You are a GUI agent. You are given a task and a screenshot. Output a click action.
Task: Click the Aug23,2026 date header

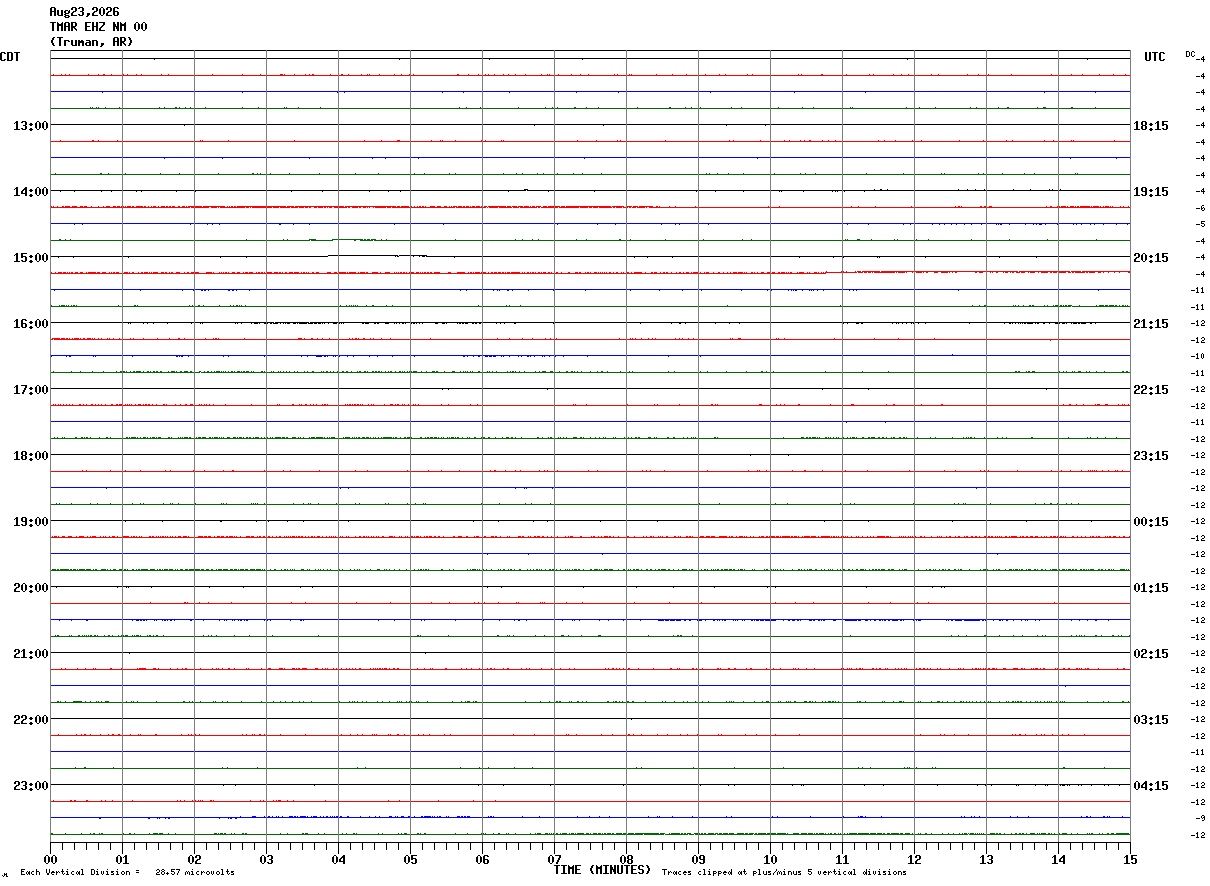[x=84, y=12]
